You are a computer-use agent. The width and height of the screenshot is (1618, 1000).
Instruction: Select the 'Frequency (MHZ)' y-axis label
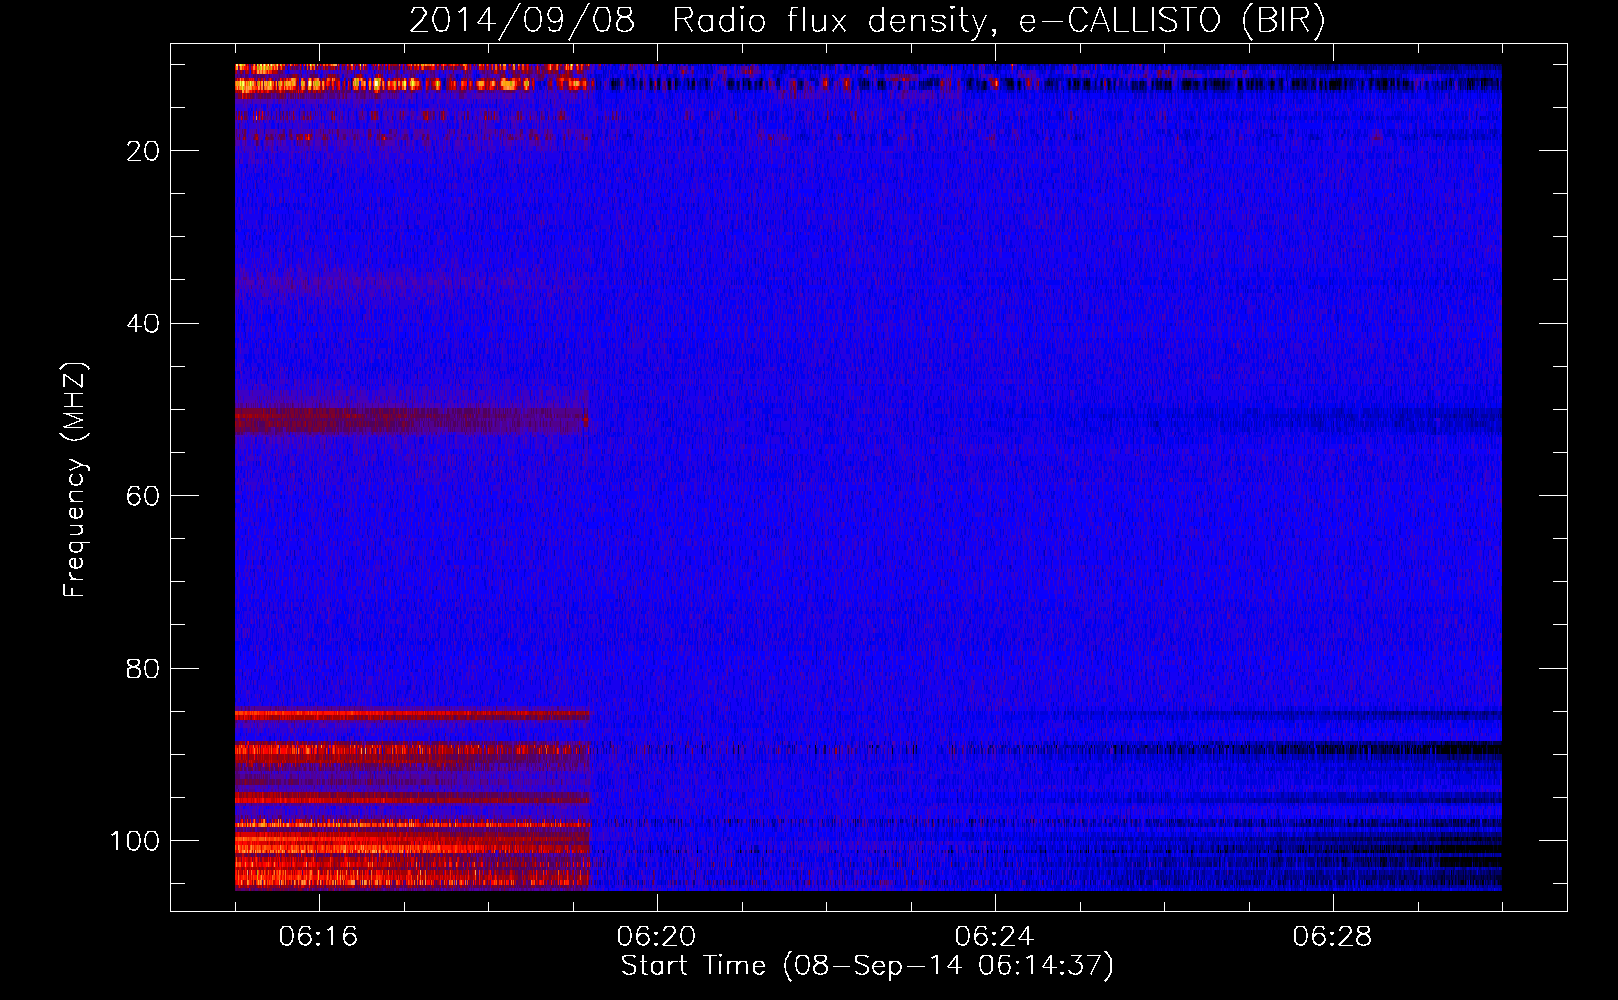pyautogui.click(x=75, y=479)
